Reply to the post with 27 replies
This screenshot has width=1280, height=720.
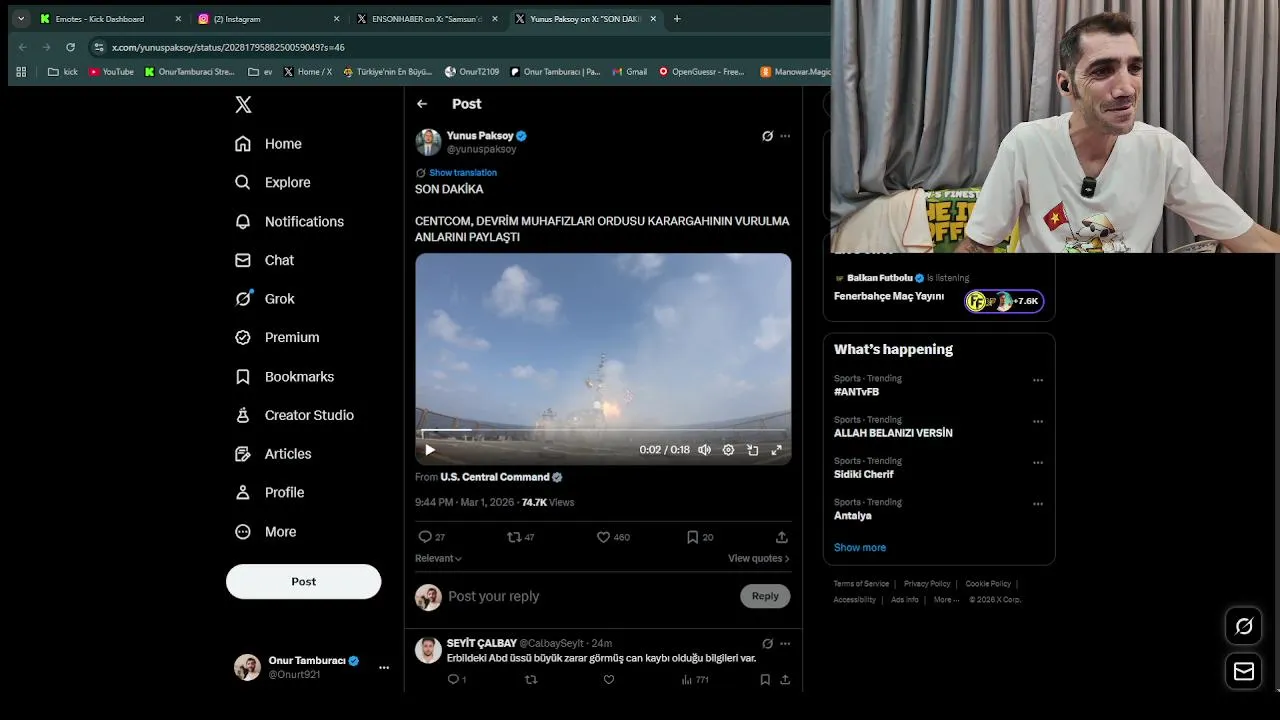pyautogui.click(x=431, y=537)
